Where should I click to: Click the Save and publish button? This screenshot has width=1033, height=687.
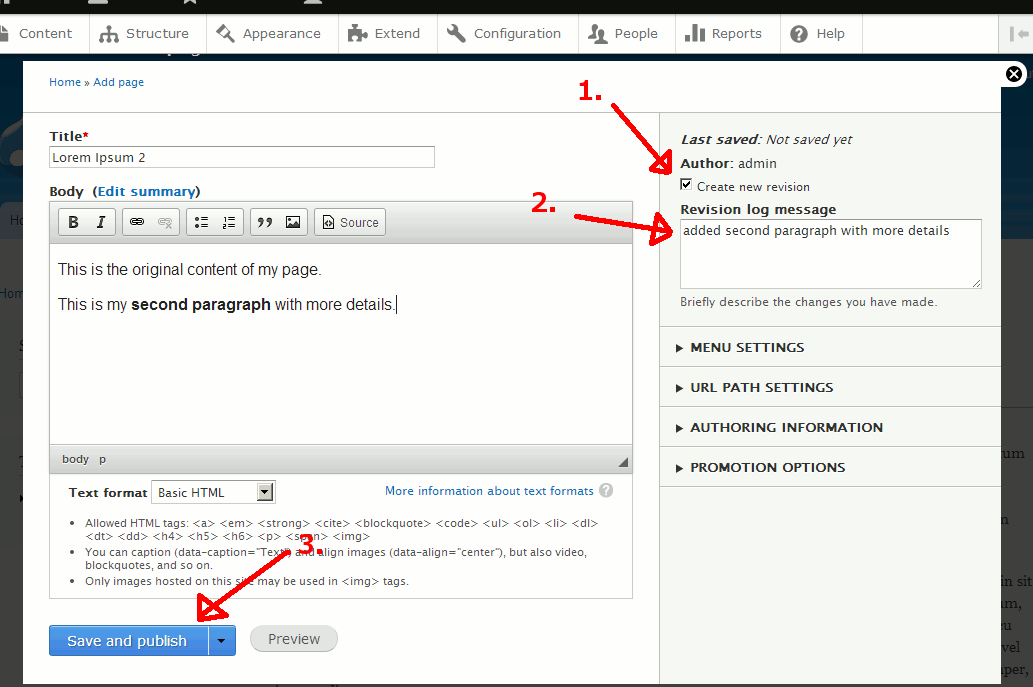click(x=128, y=640)
